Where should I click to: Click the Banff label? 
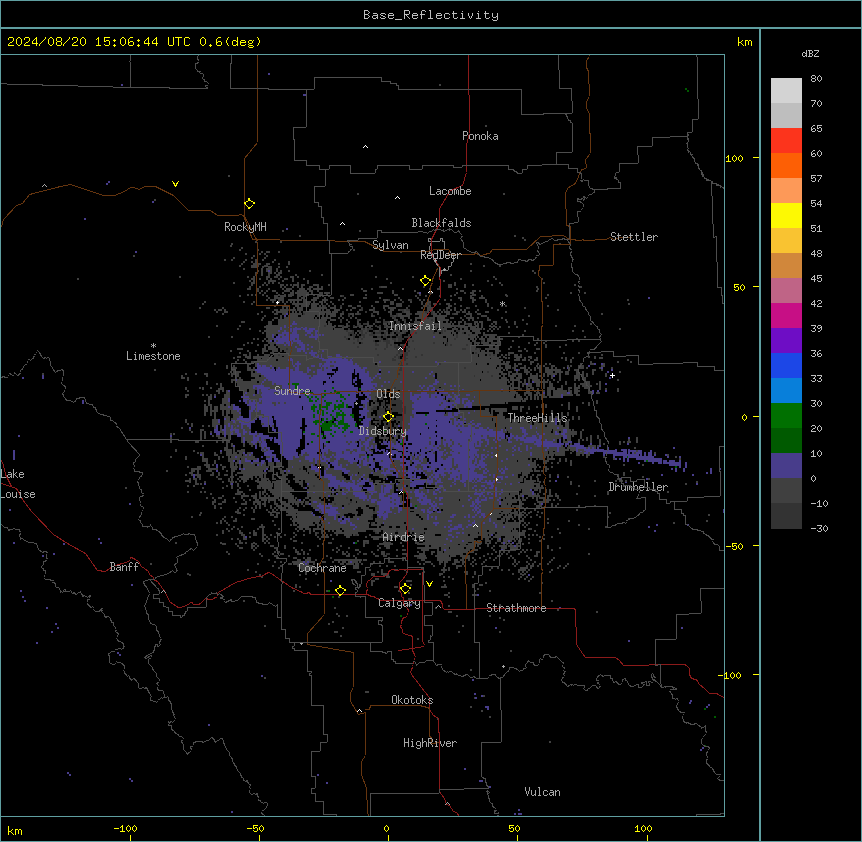point(124,567)
